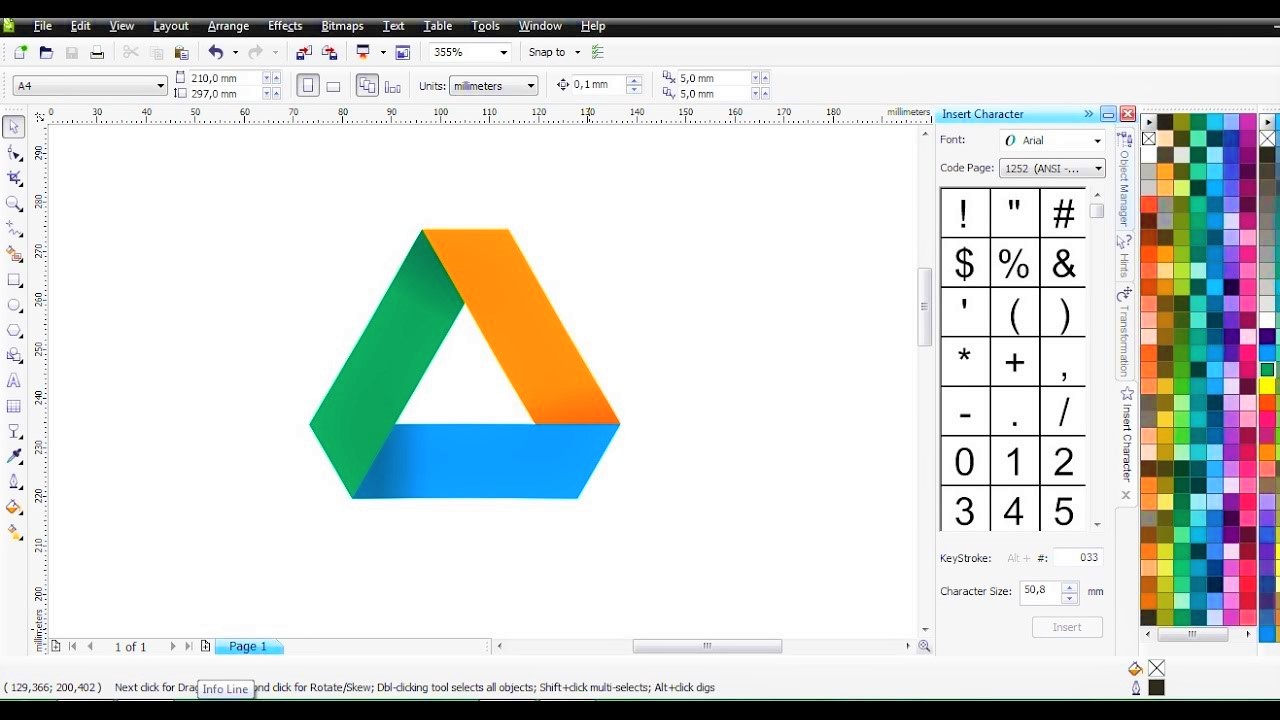Select the Polygon tool
Image resolution: width=1280 pixels, height=720 pixels.
[14, 330]
